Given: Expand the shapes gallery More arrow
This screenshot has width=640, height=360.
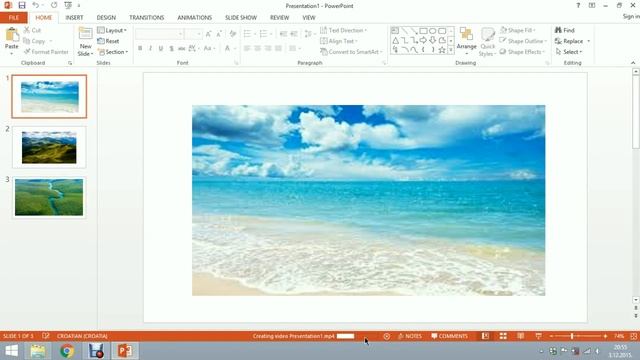Looking at the screenshot, I should 451,50.
